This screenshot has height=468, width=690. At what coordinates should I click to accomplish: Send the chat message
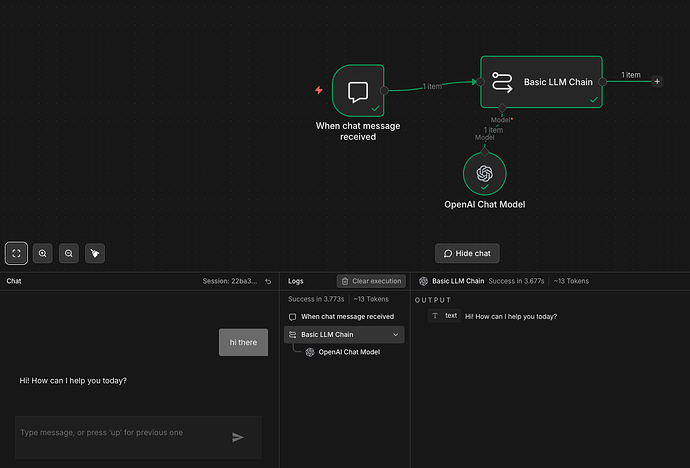[x=238, y=437]
